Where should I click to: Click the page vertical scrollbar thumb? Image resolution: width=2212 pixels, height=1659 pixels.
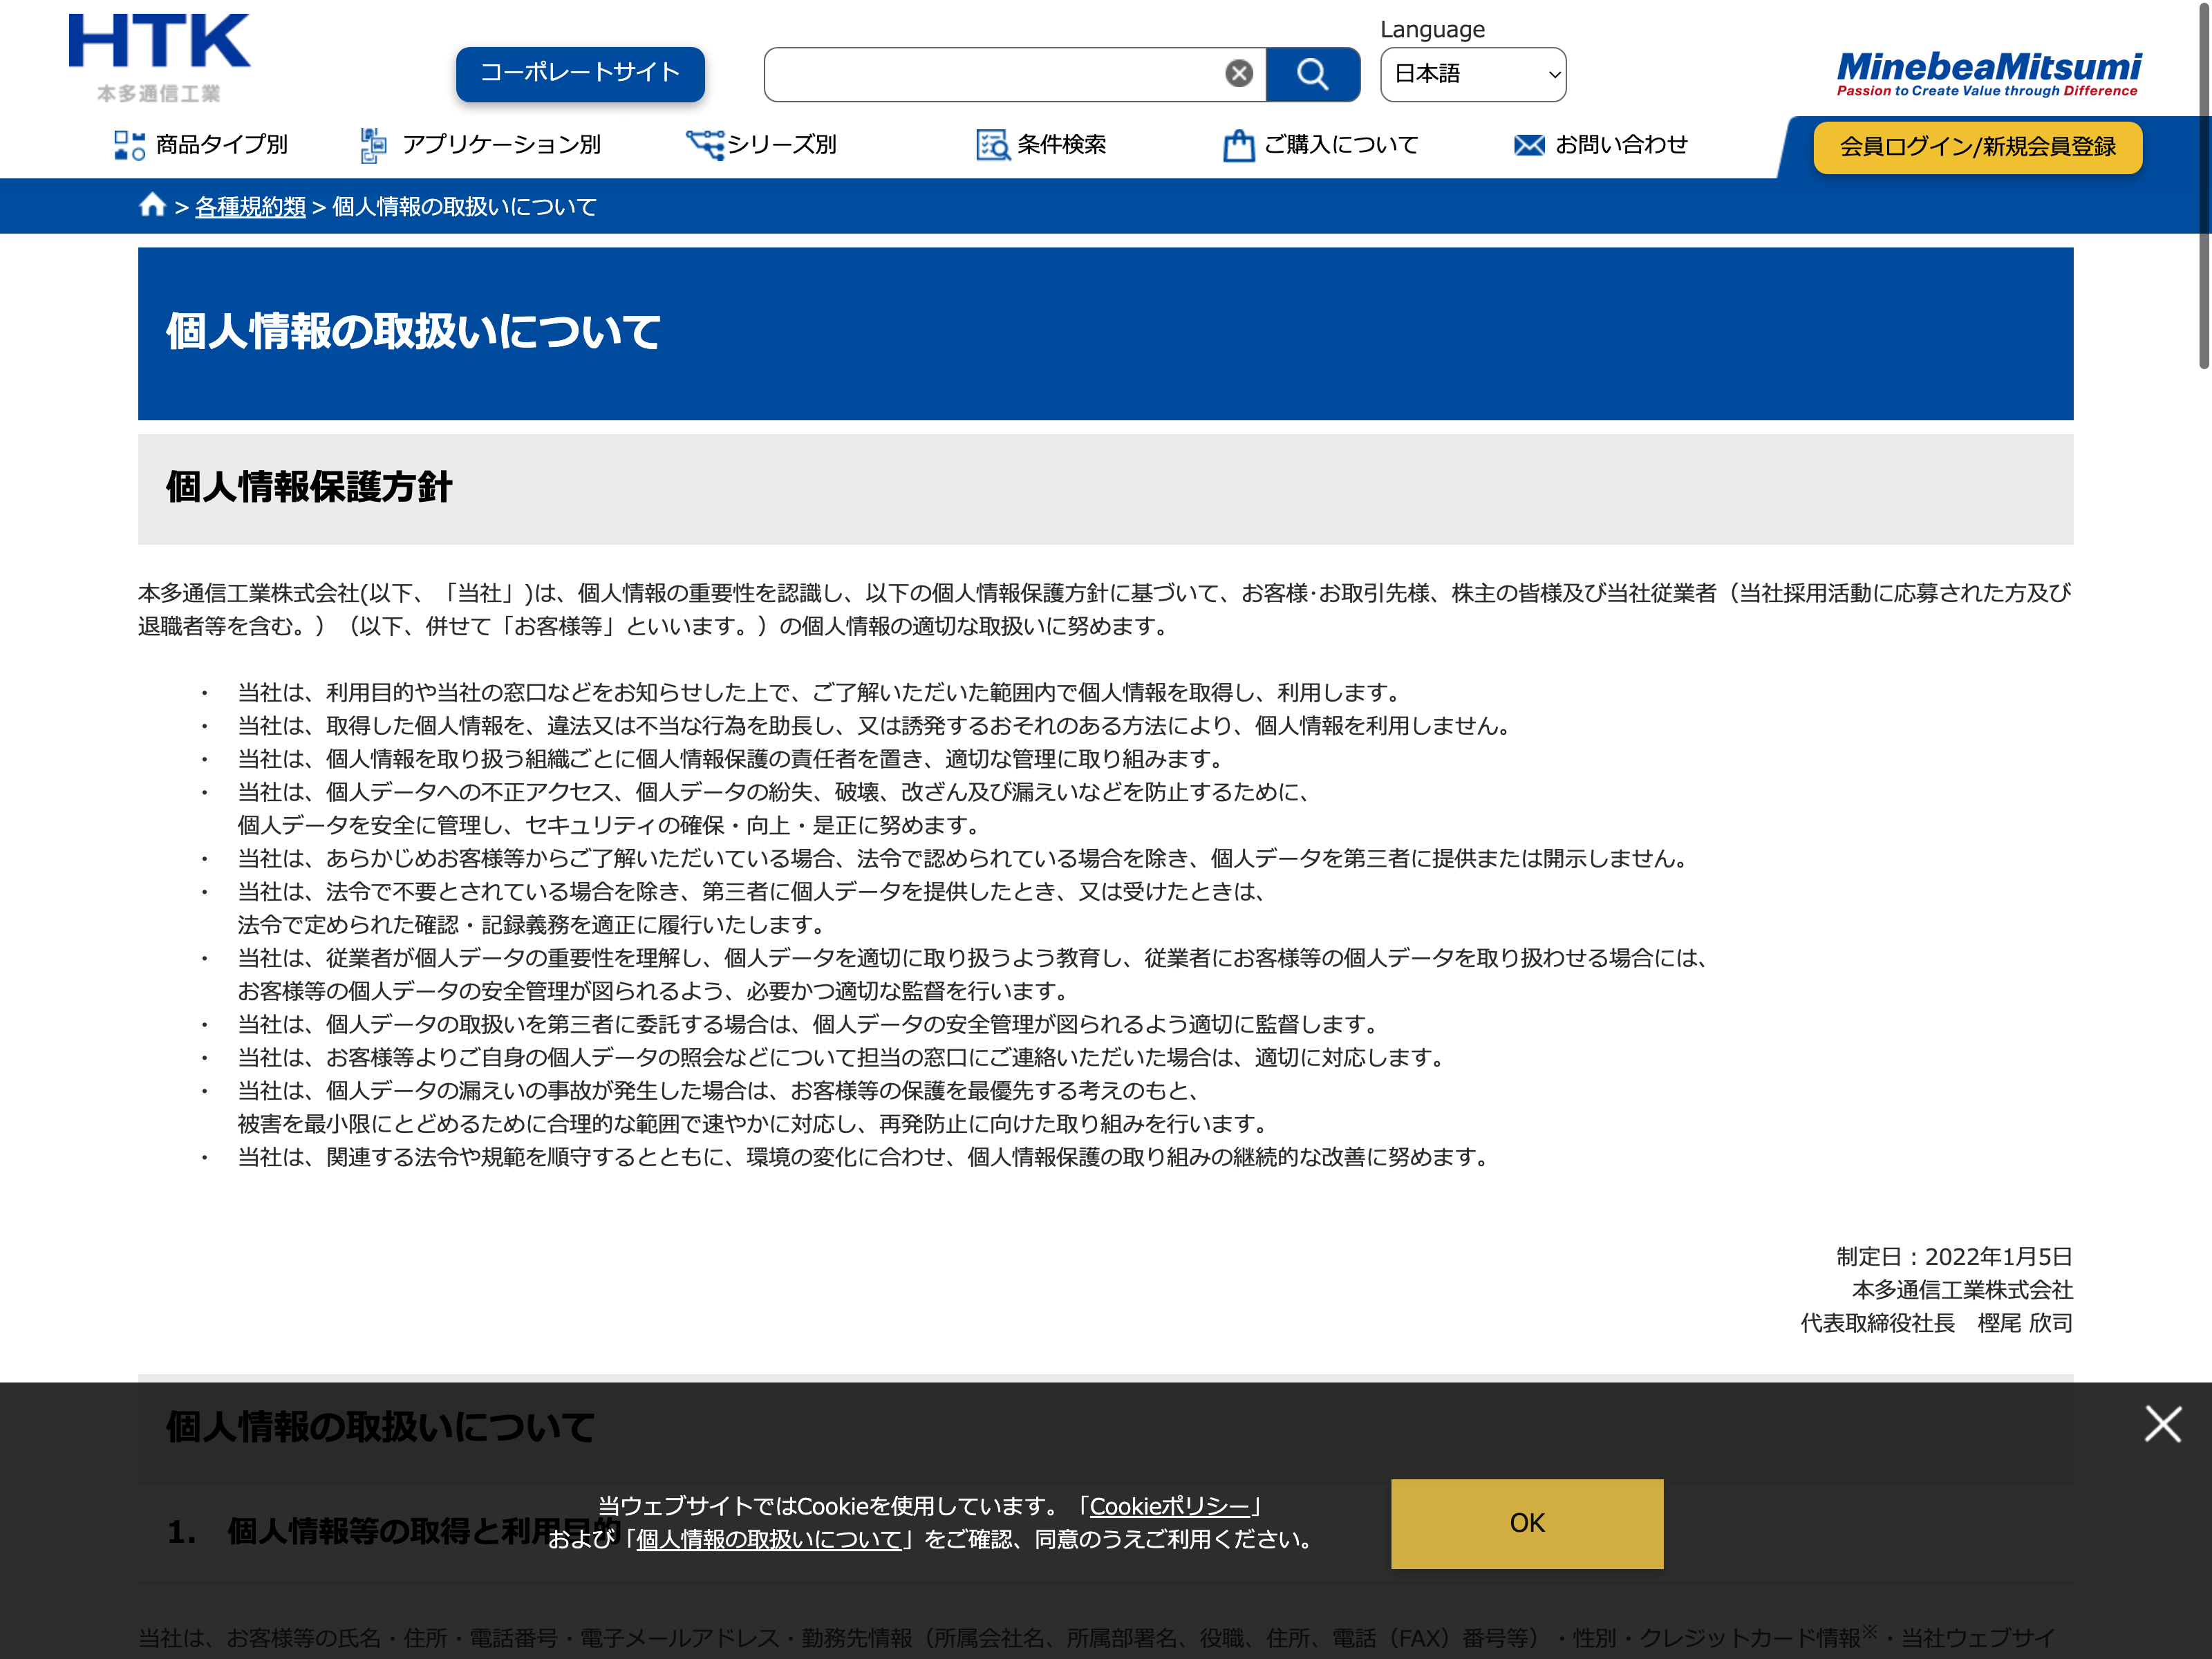pyautogui.click(x=2203, y=185)
